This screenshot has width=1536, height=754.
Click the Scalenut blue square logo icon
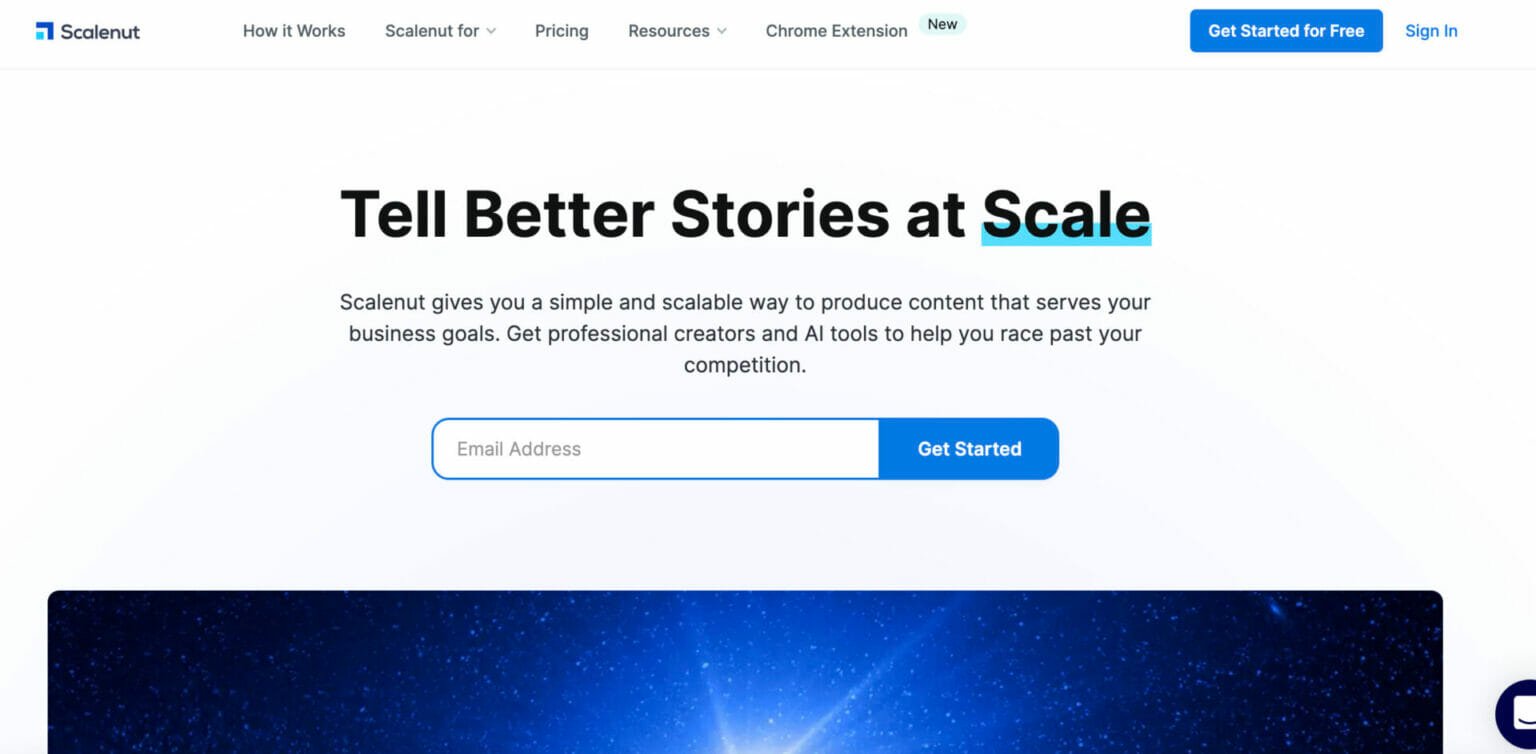coord(44,31)
